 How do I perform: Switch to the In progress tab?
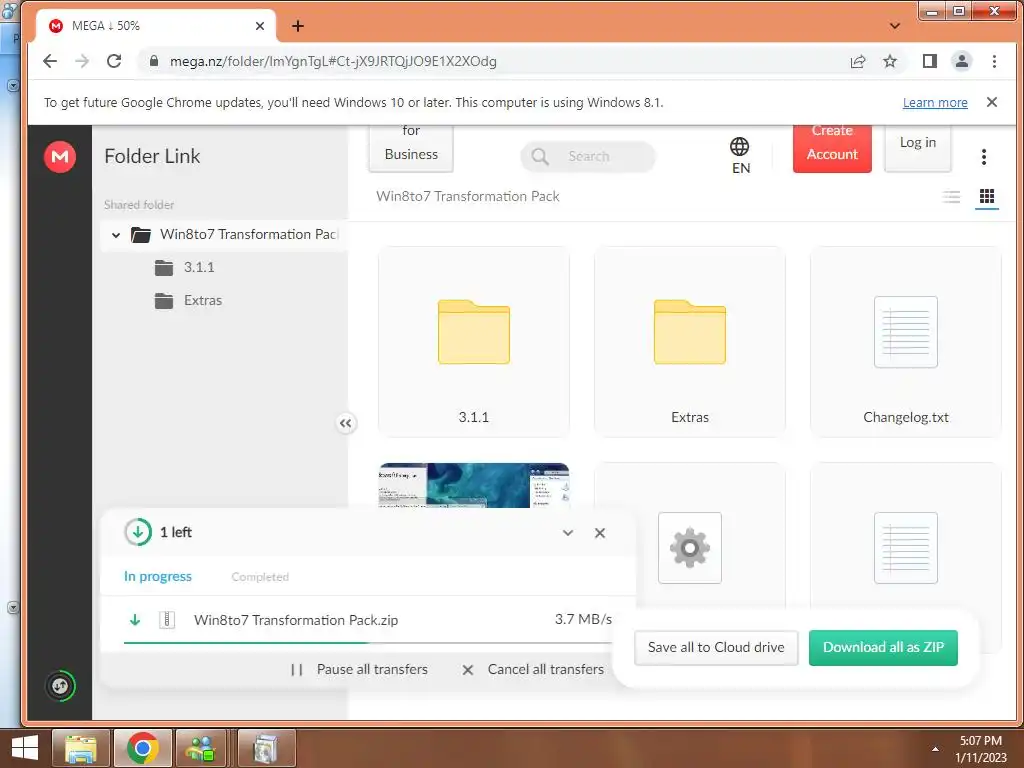click(x=157, y=577)
